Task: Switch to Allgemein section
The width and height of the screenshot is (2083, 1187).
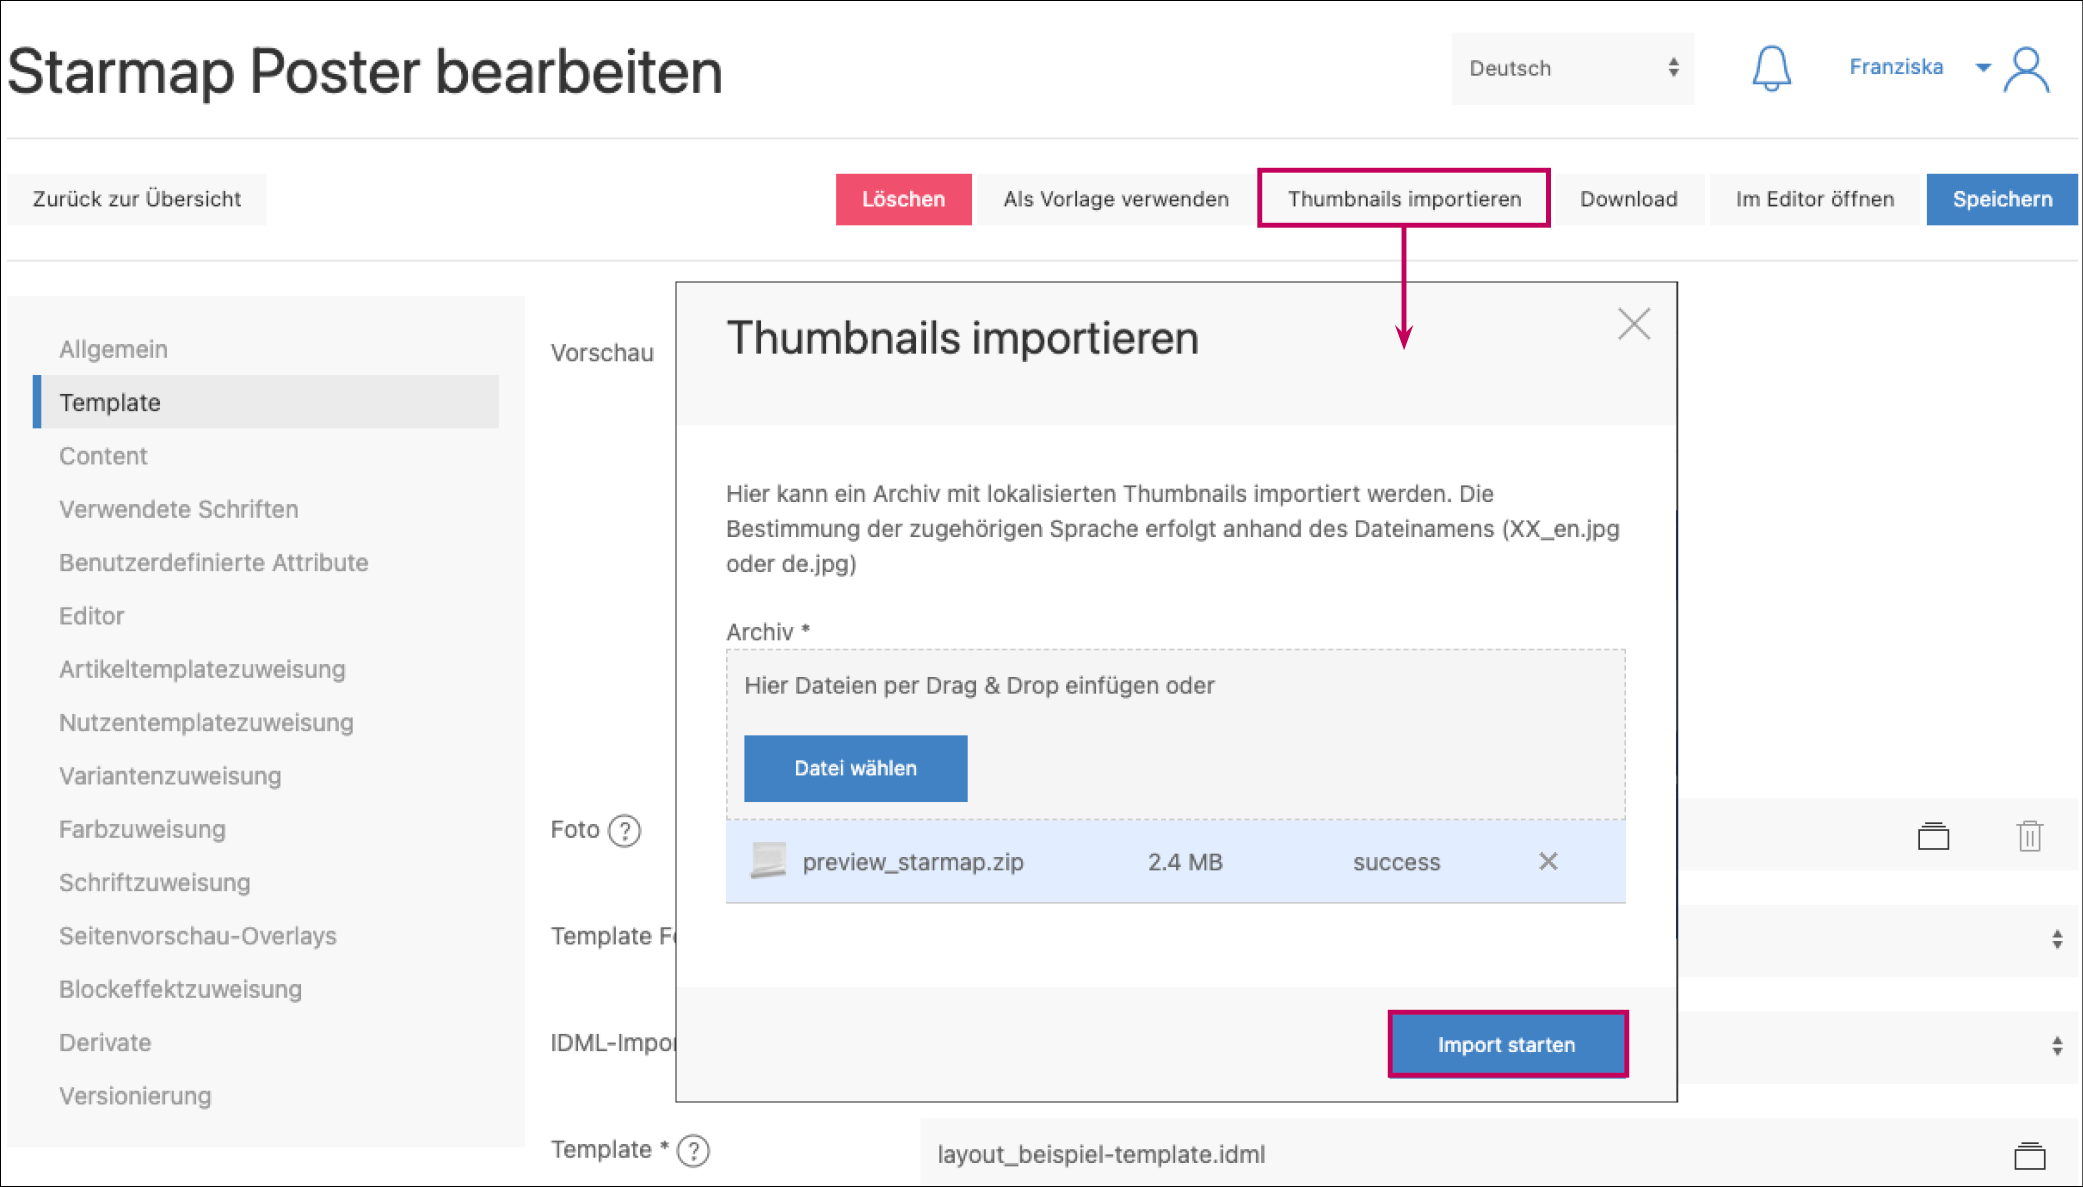Action: point(113,349)
